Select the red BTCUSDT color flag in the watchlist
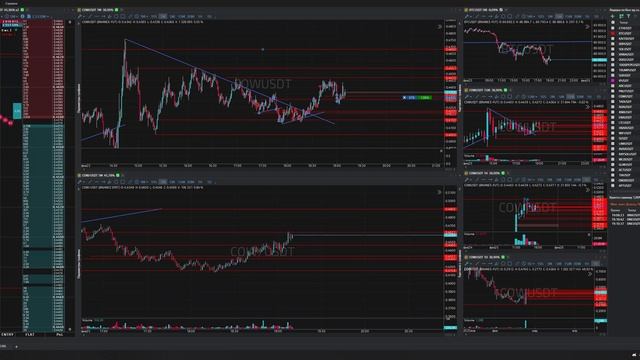 tap(613, 33)
